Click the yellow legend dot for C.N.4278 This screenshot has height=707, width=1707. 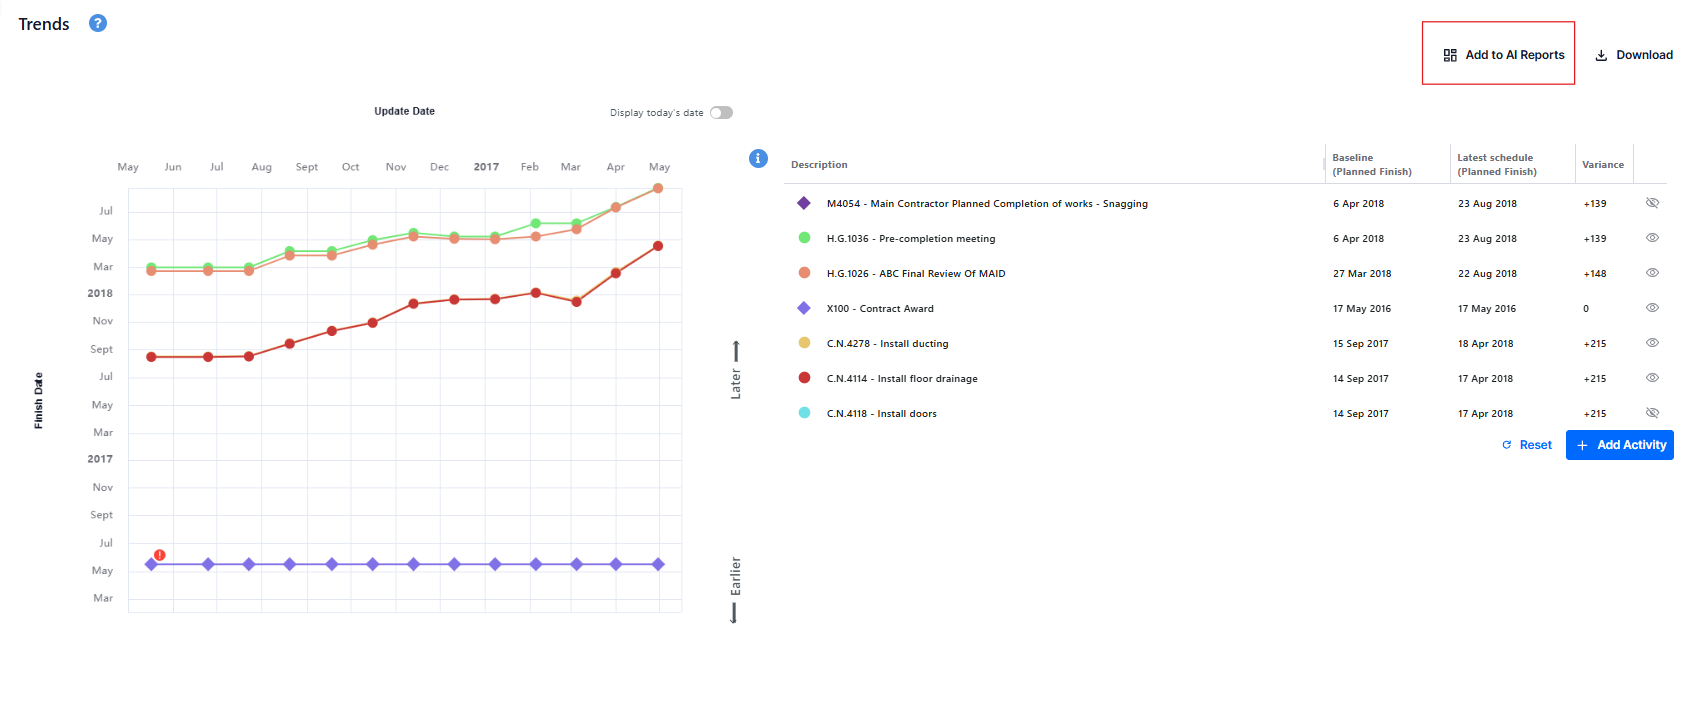[x=804, y=343]
